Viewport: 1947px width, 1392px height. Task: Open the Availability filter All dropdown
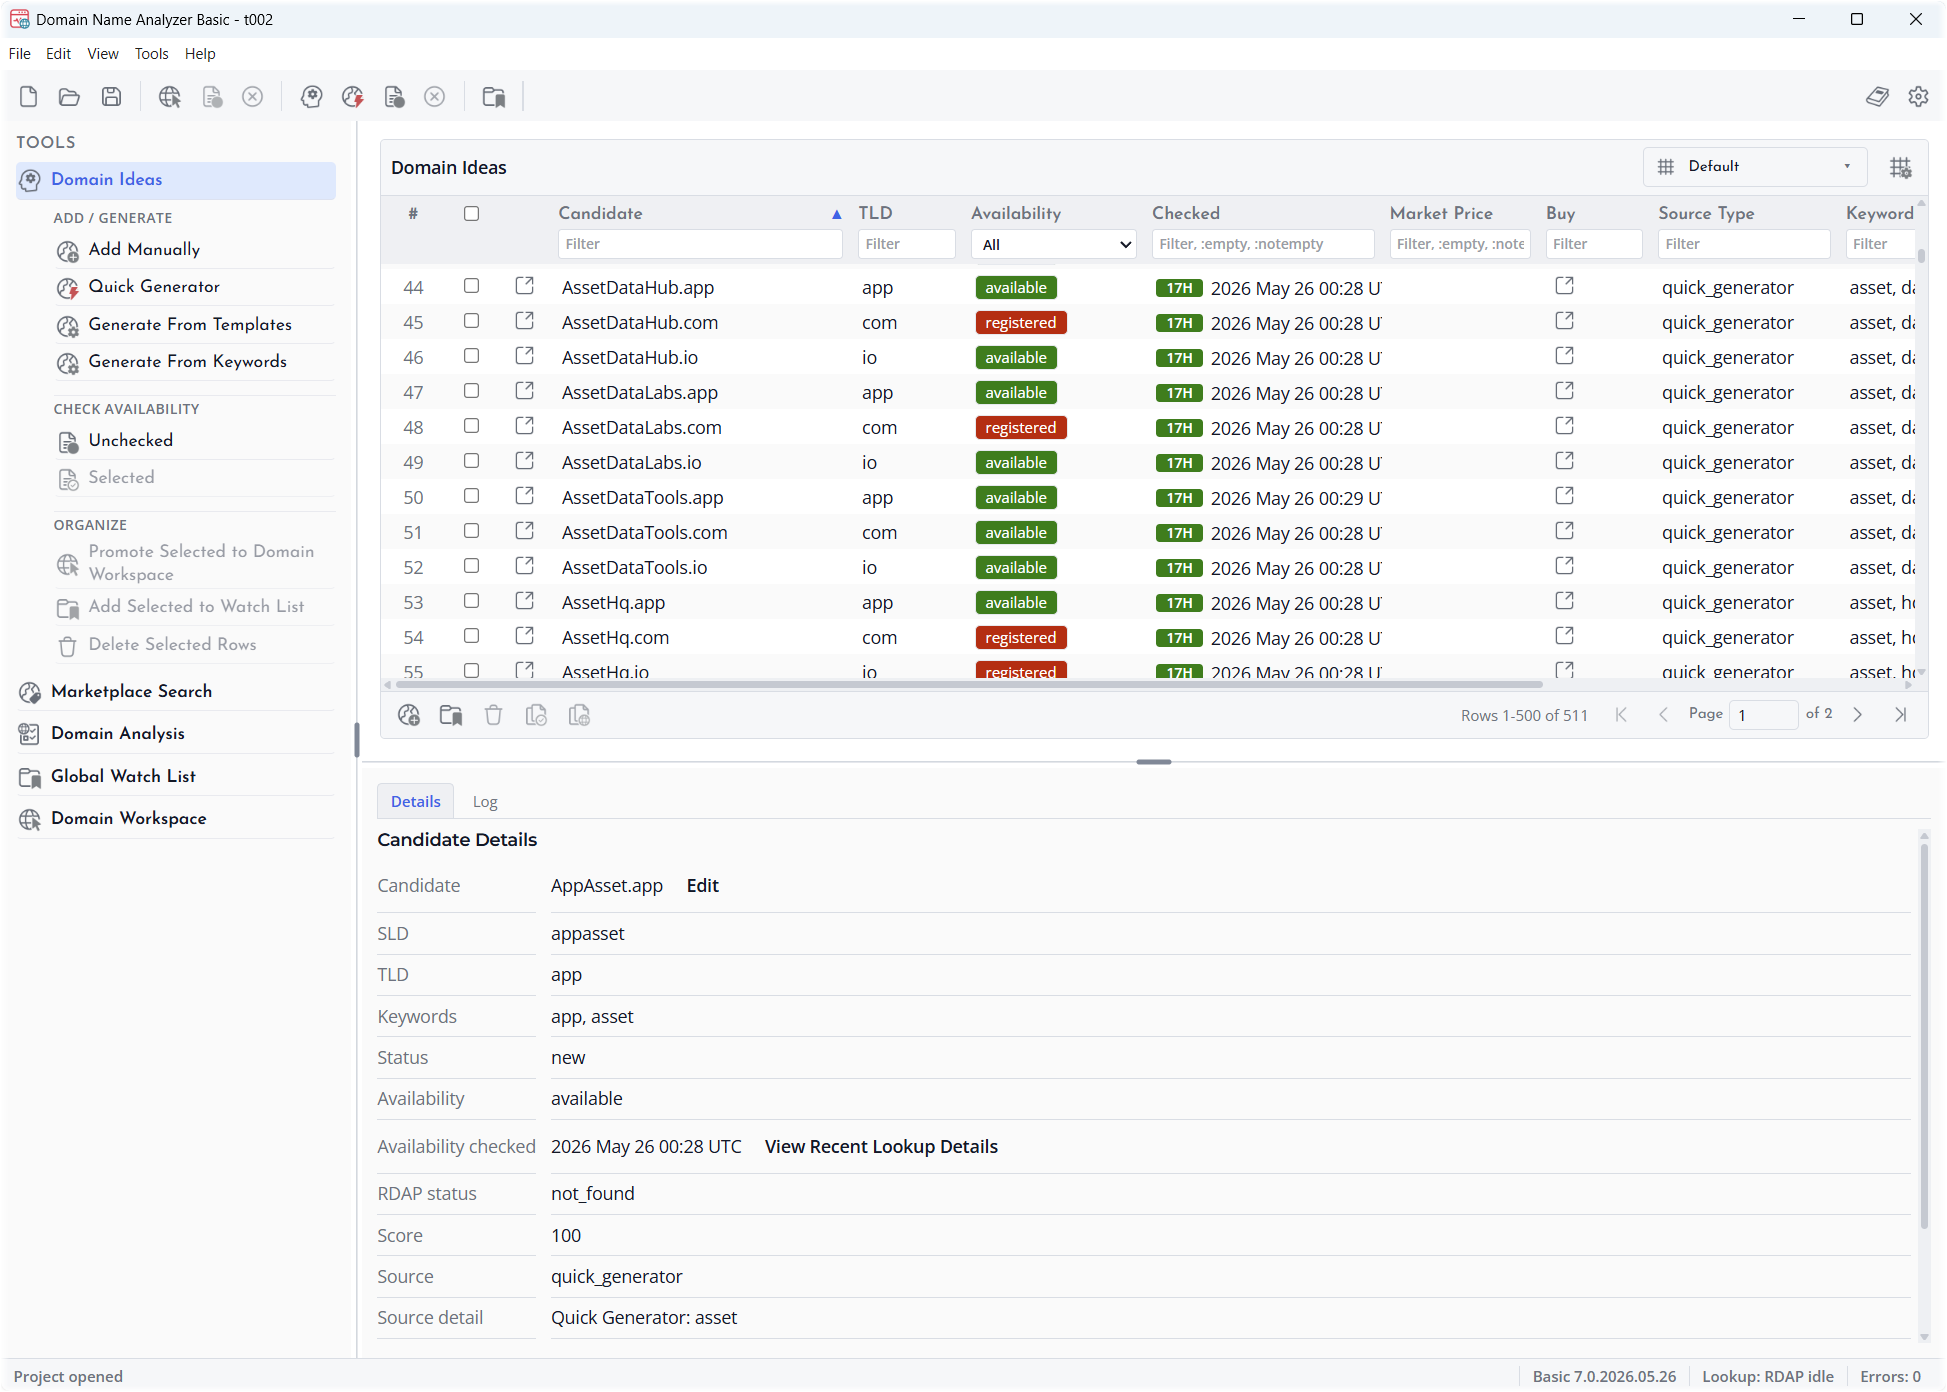click(1054, 244)
